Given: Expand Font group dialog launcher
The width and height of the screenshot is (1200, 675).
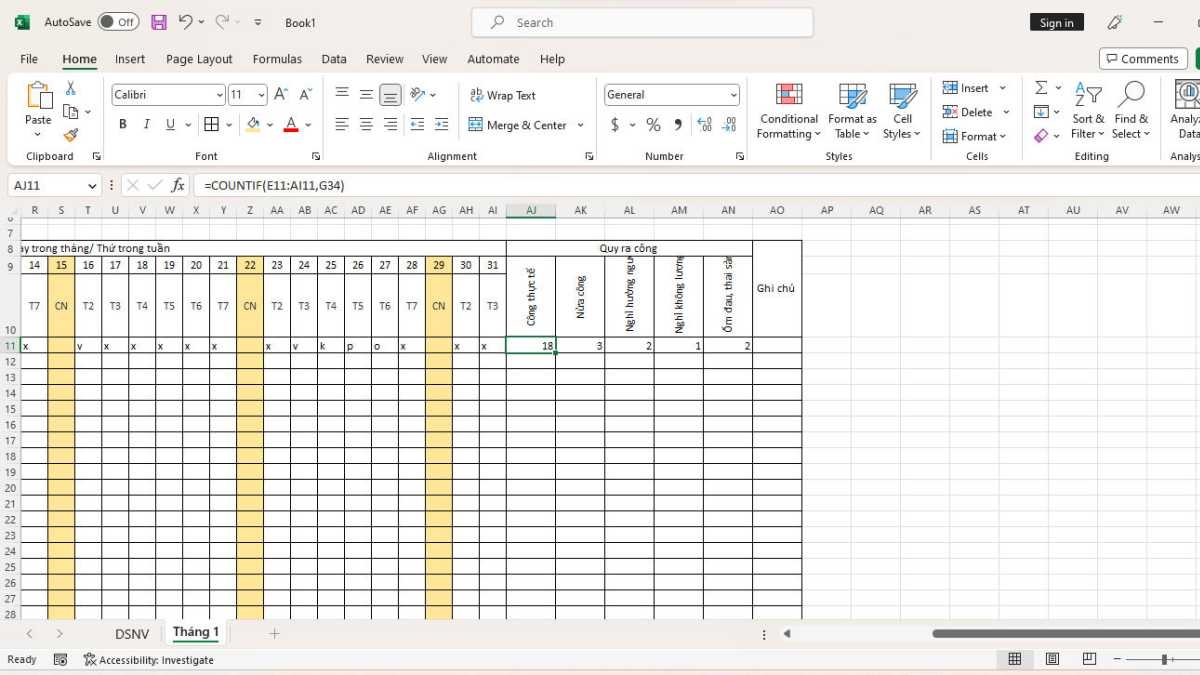Looking at the screenshot, I should [316, 157].
